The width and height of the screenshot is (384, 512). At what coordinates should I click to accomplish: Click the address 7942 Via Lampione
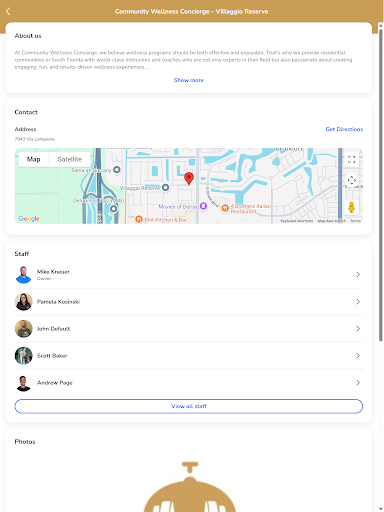pos(35,139)
